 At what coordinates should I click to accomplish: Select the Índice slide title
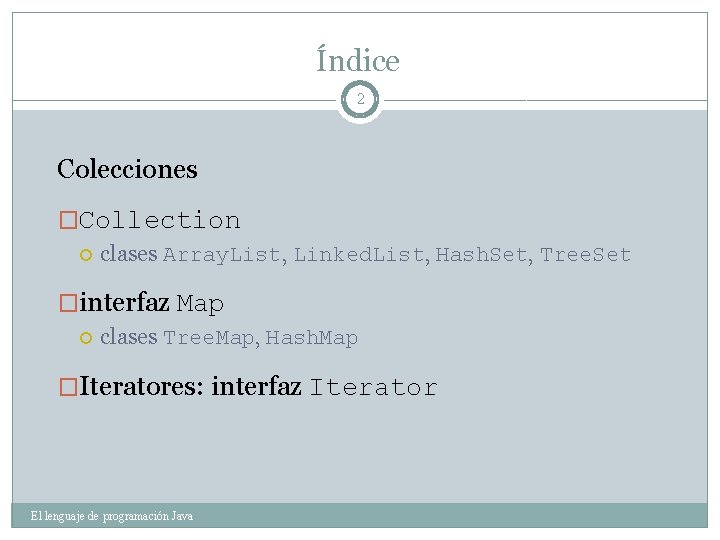358,61
